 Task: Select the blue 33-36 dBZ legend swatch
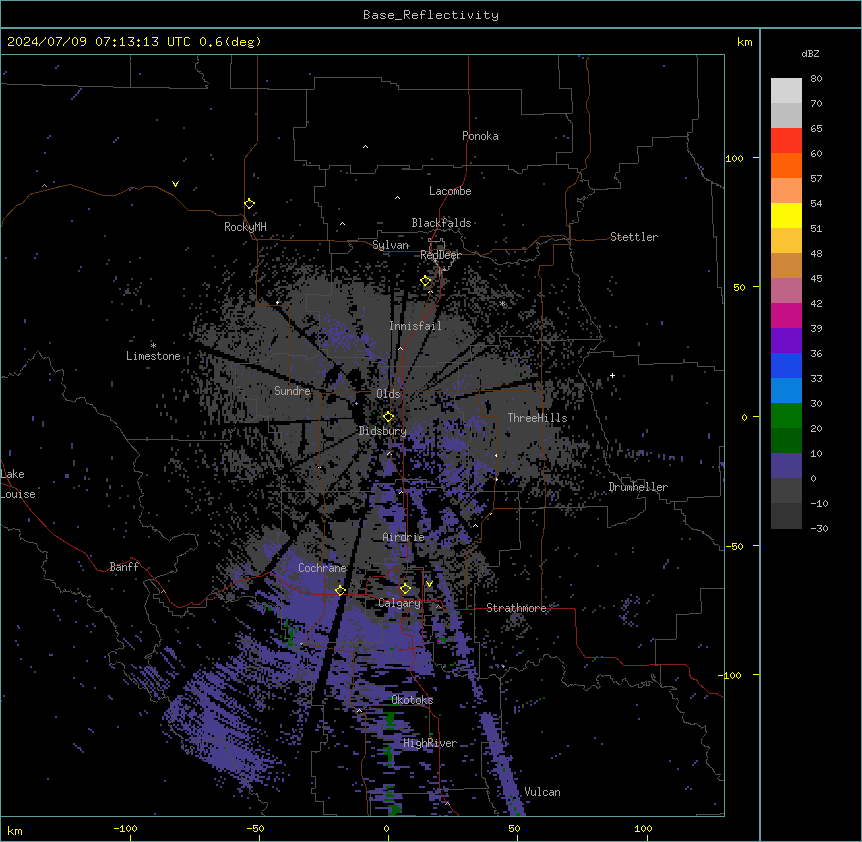point(786,365)
